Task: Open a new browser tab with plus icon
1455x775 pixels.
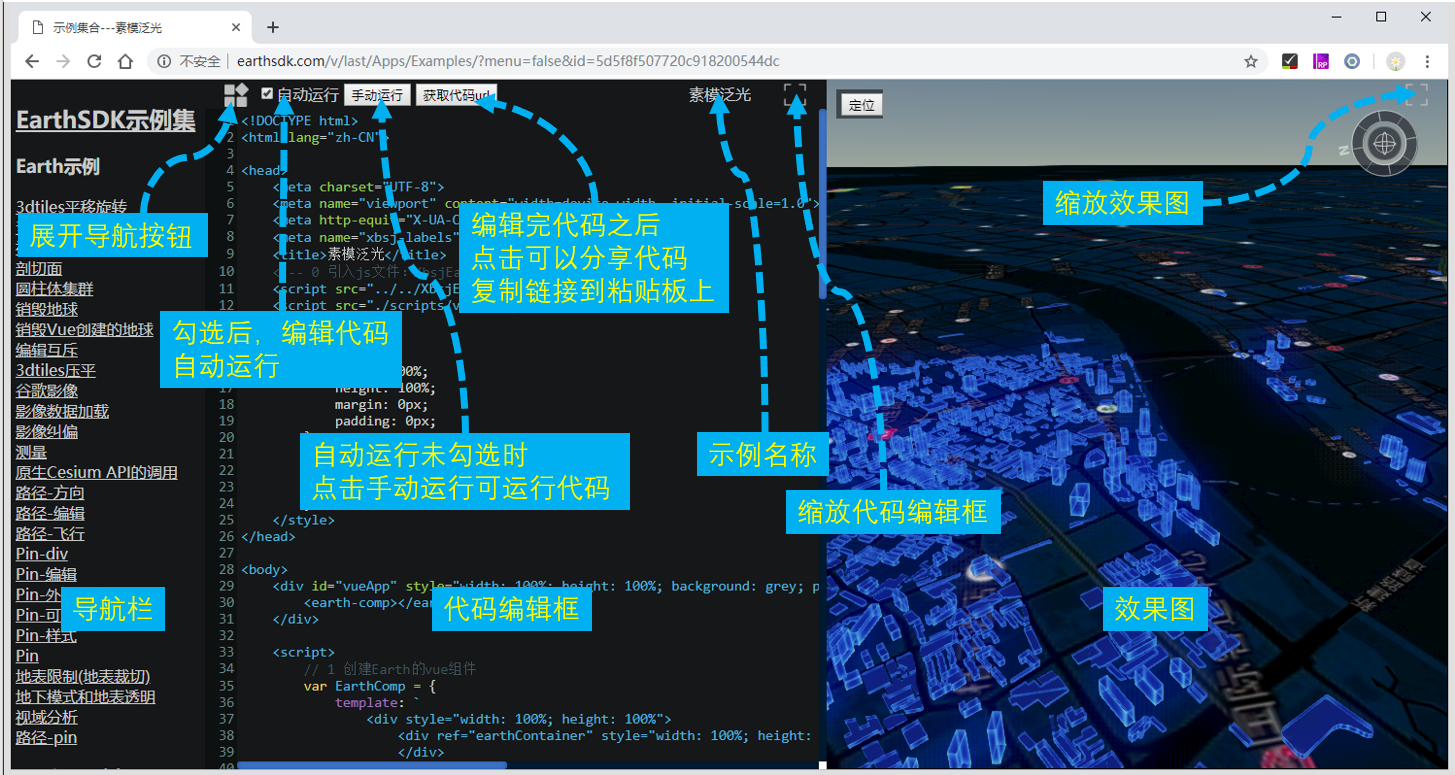Action: click(x=273, y=27)
